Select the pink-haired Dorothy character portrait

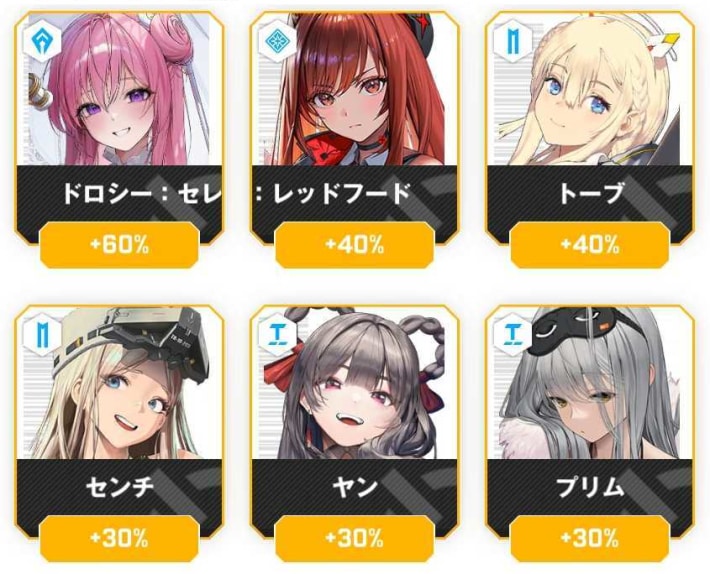[120, 90]
